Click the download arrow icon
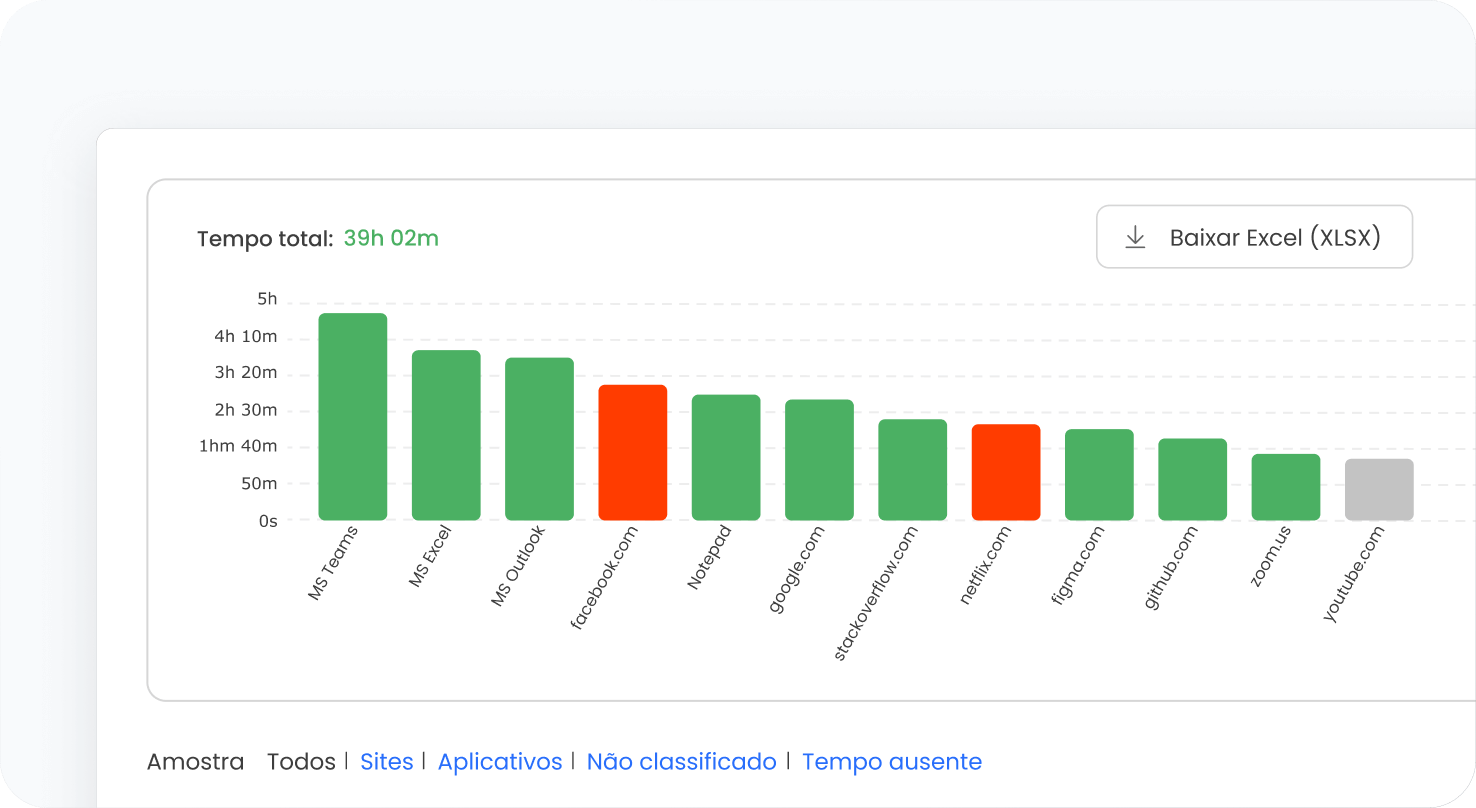The width and height of the screenshot is (1476, 808). pyautogui.click(x=1135, y=238)
